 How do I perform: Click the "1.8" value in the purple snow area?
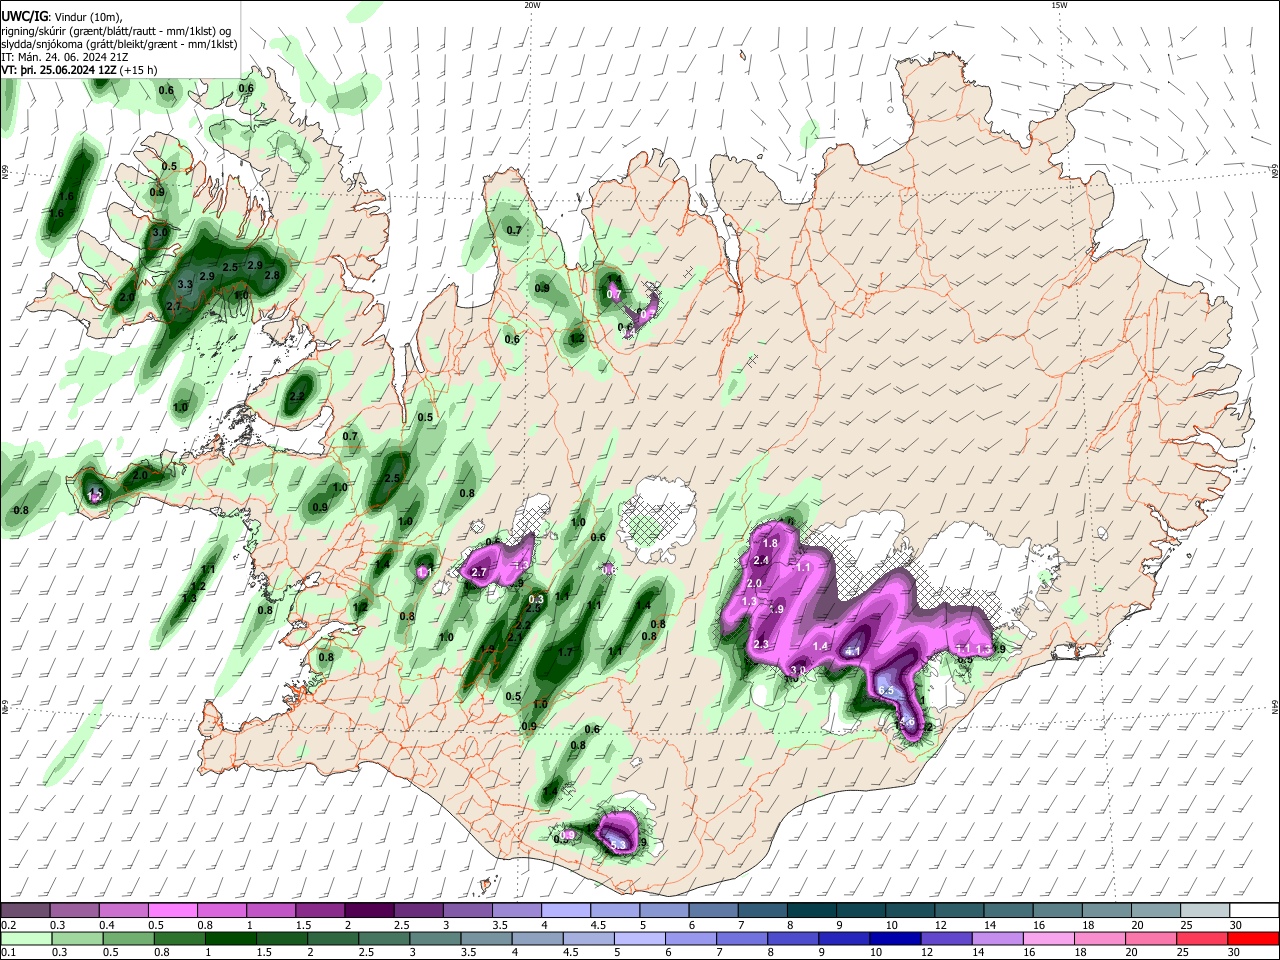pos(770,543)
